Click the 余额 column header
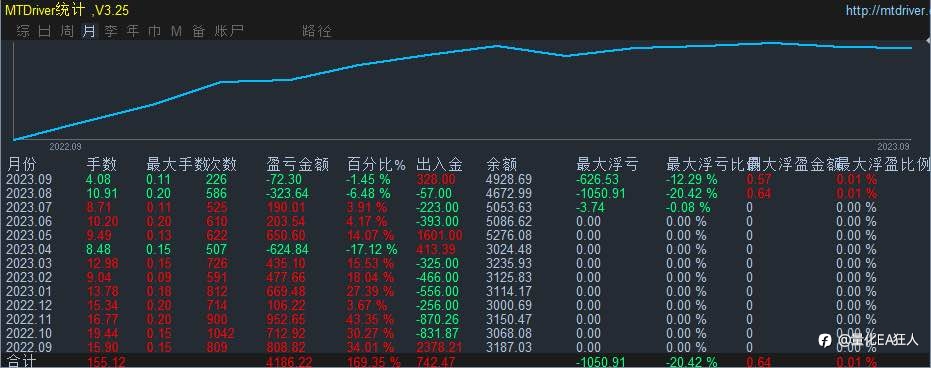This screenshot has width=931, height=368. click(x=502, y=164)
